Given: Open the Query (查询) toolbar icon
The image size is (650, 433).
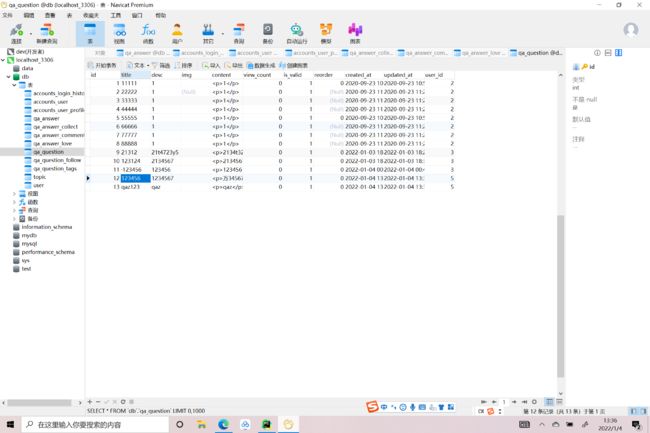Looking at the screenshot, I should [239, 34].
